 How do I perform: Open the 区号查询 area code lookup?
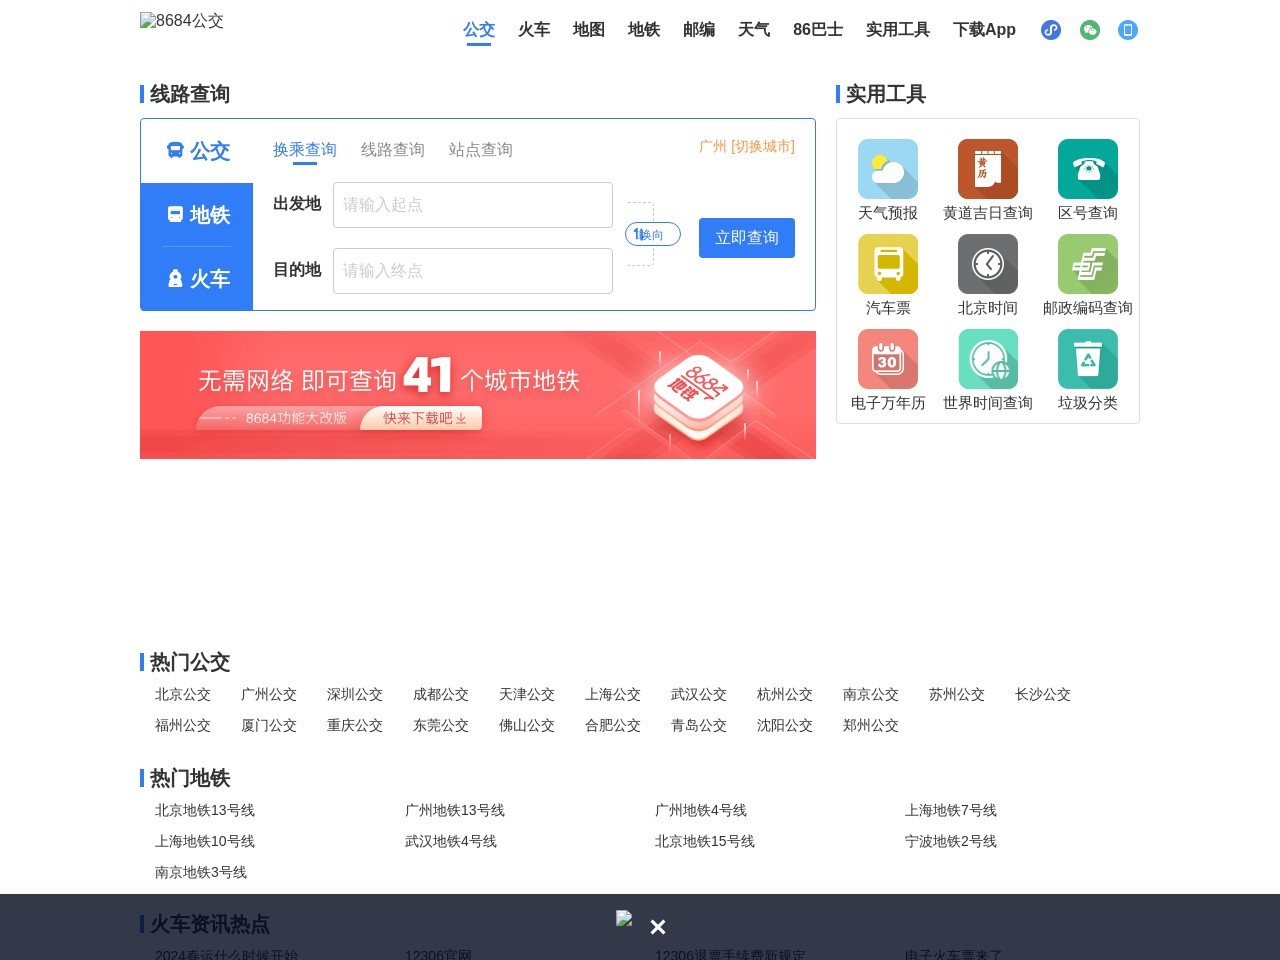click(x=1087, y=180)
